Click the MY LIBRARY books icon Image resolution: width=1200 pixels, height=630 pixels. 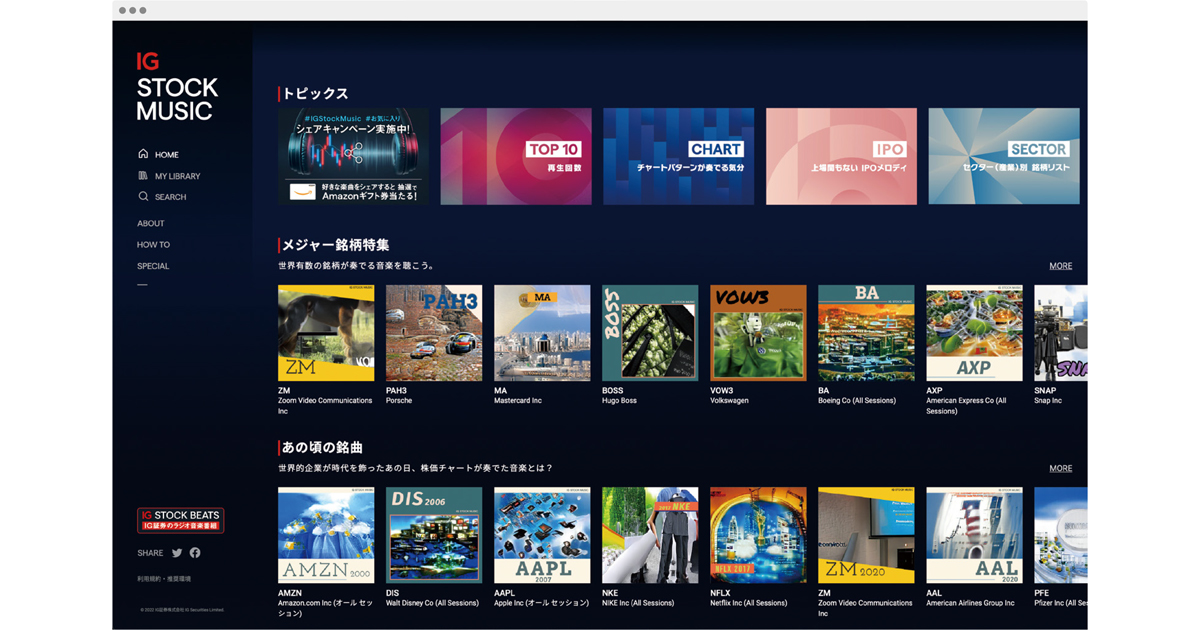[x=143, y=176]
